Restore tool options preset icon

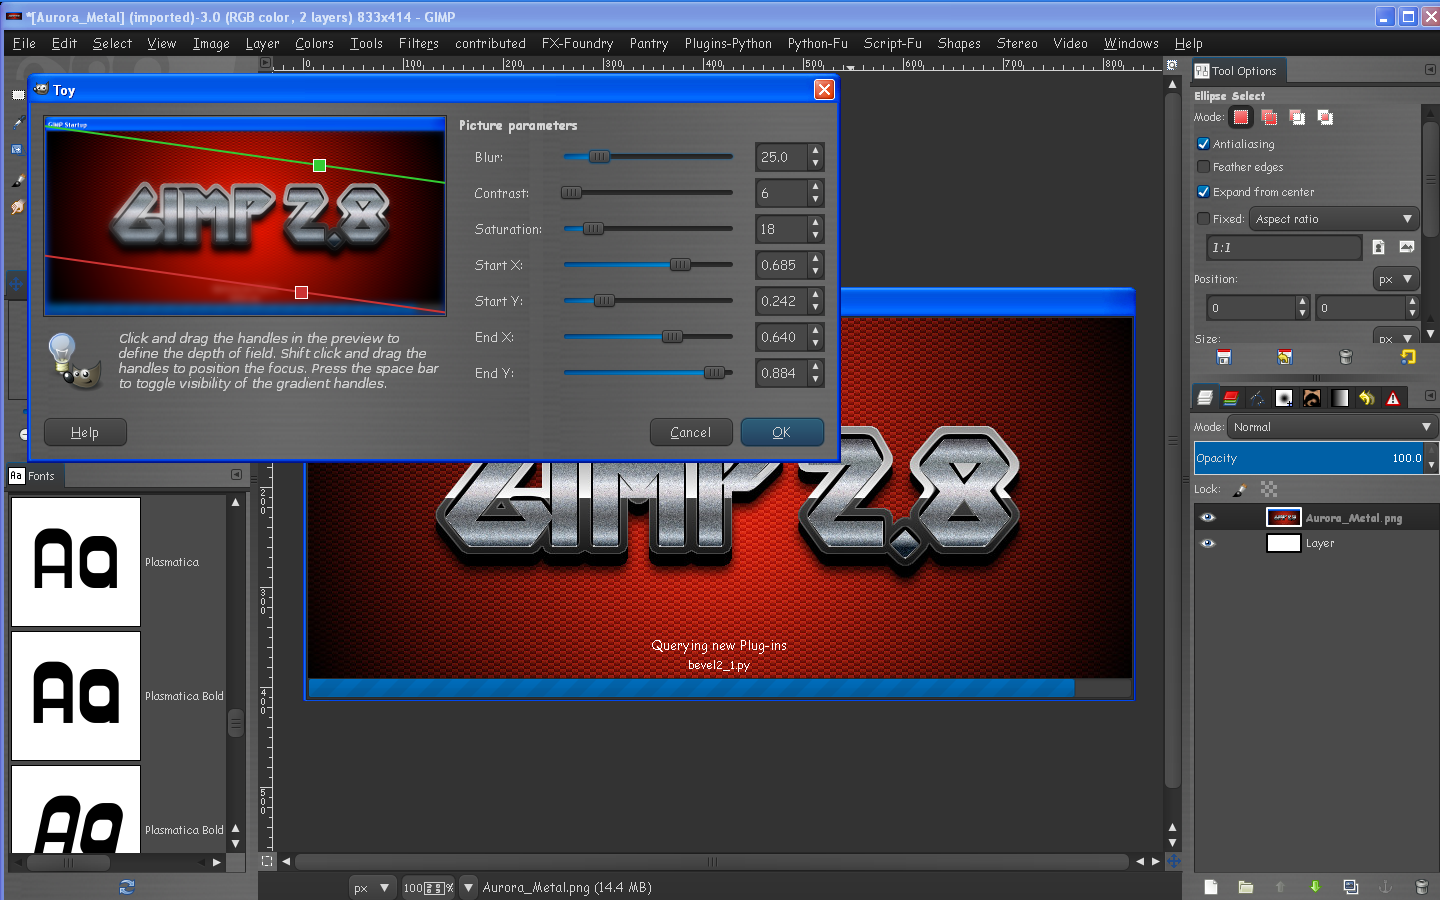click(1285, 357)
